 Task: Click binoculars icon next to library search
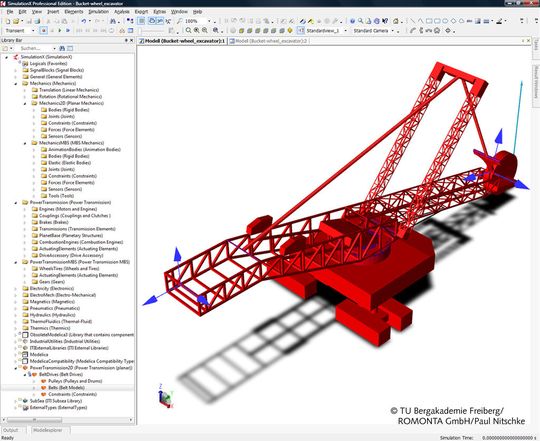[62, 48]
